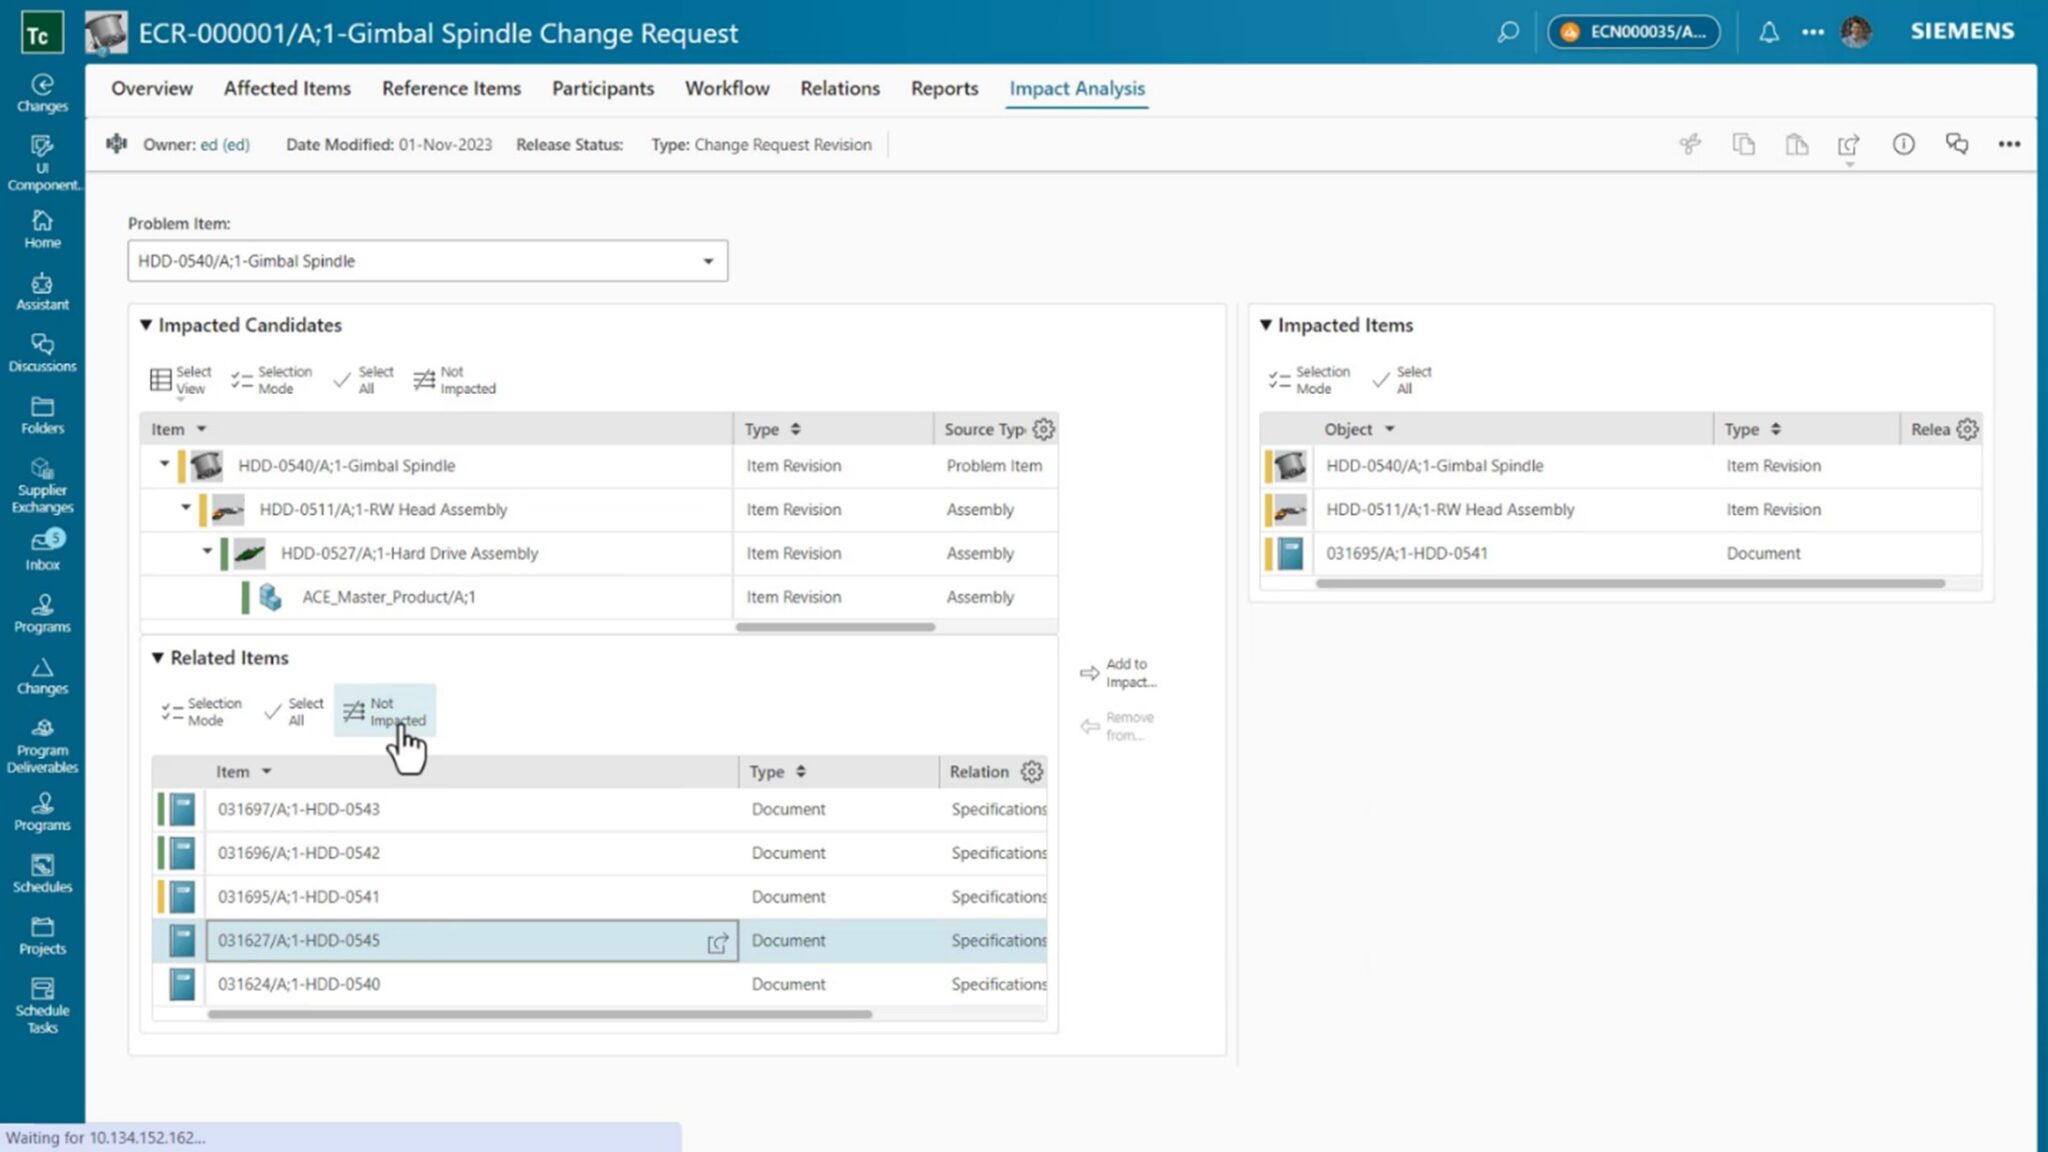The width and height of the screenshot is (2048, 1152).
Task: Click the information icon in the header toolbar
Action: pyautogui.click(x=1904, y=144)
